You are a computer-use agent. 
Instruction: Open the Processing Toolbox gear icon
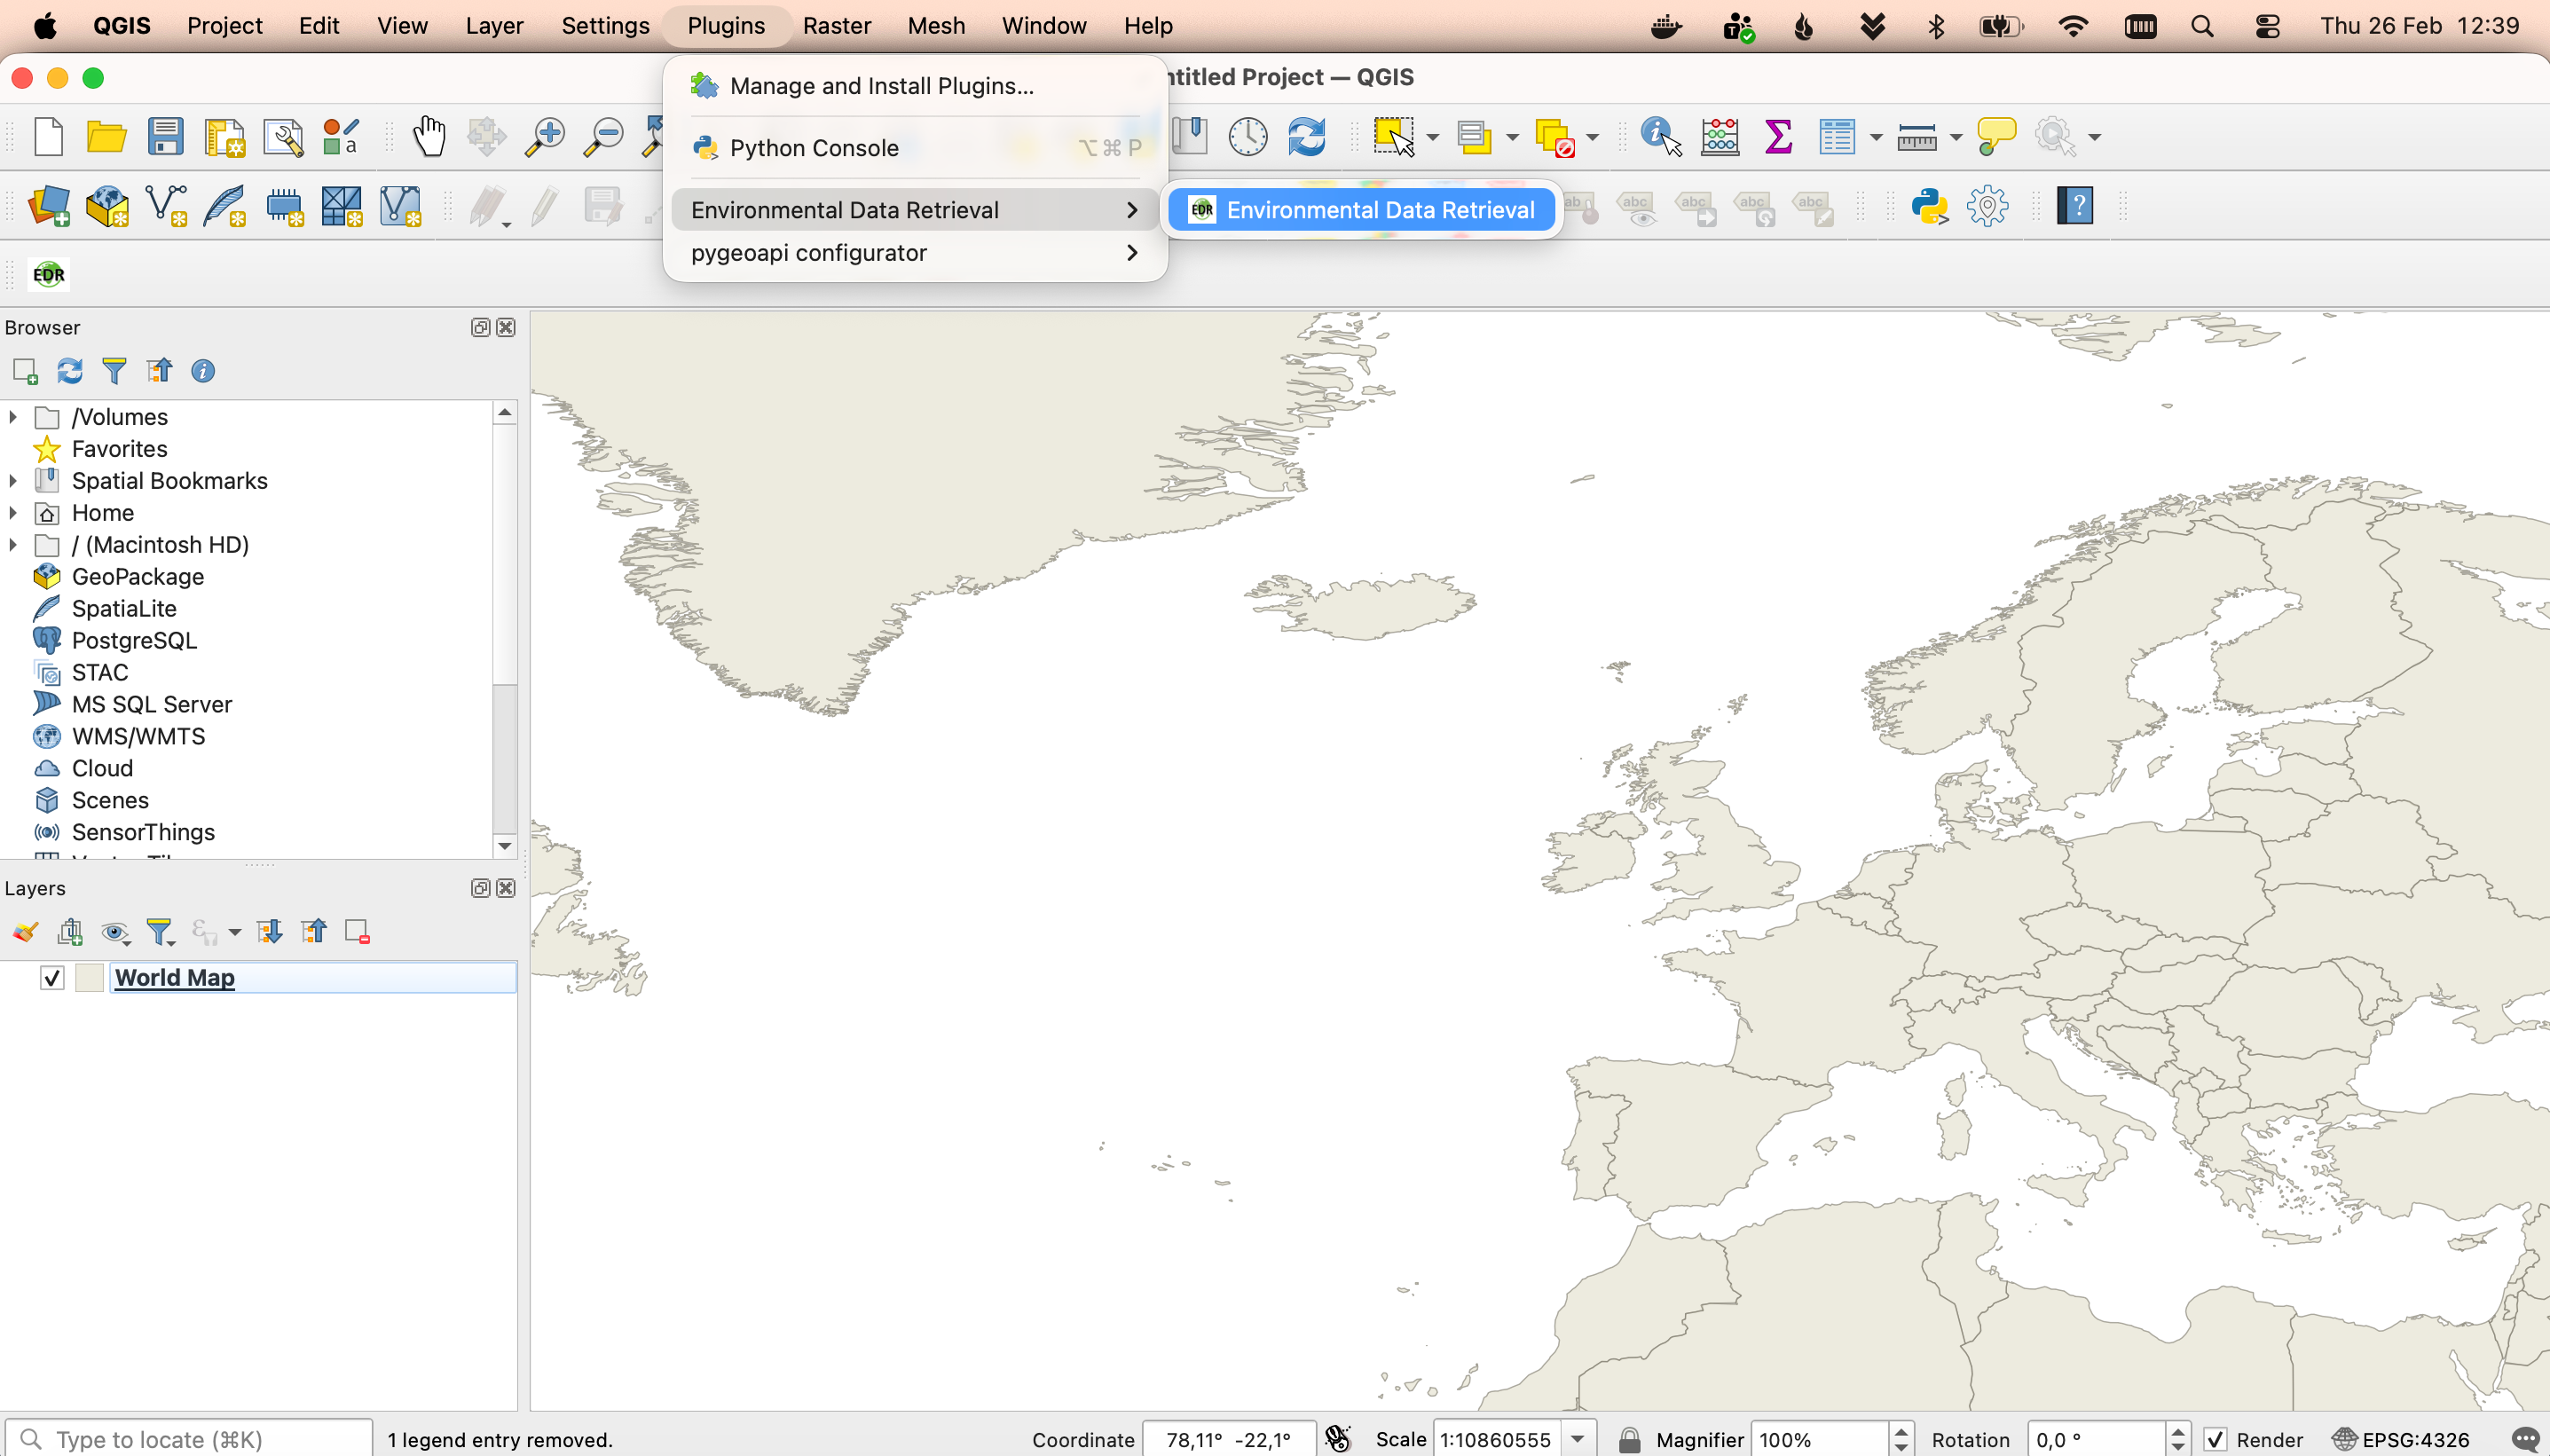coord(1987,207)
